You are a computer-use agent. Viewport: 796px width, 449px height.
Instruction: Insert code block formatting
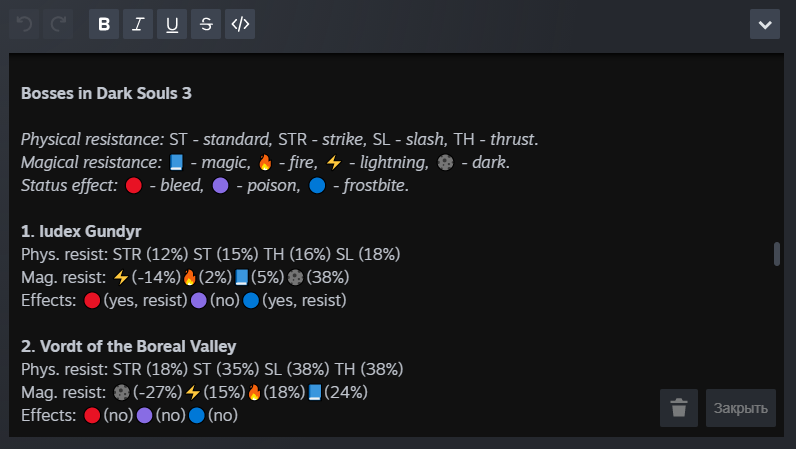point(240,25)
